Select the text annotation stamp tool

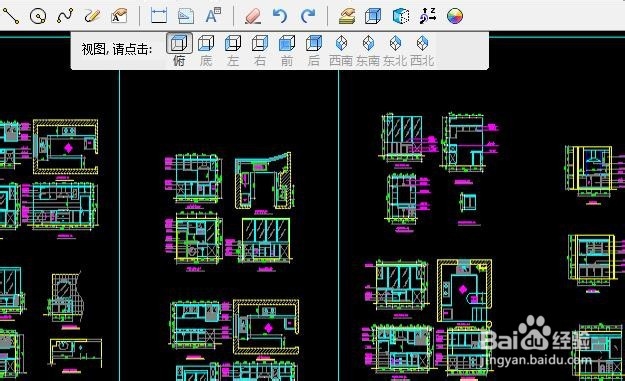coord(119,16)
